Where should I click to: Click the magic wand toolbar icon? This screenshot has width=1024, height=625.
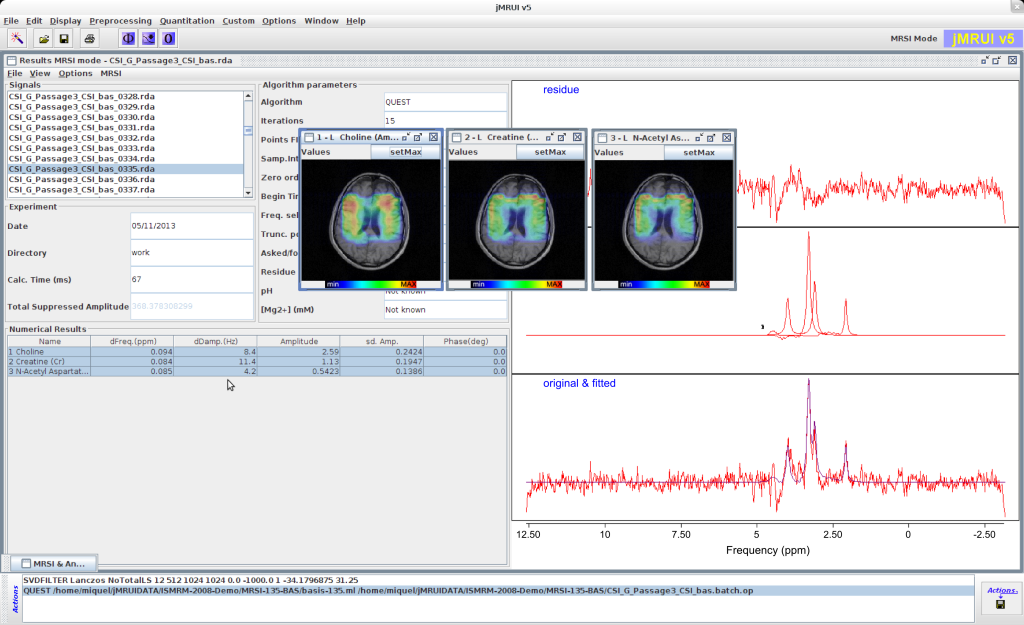pos(18,38)
